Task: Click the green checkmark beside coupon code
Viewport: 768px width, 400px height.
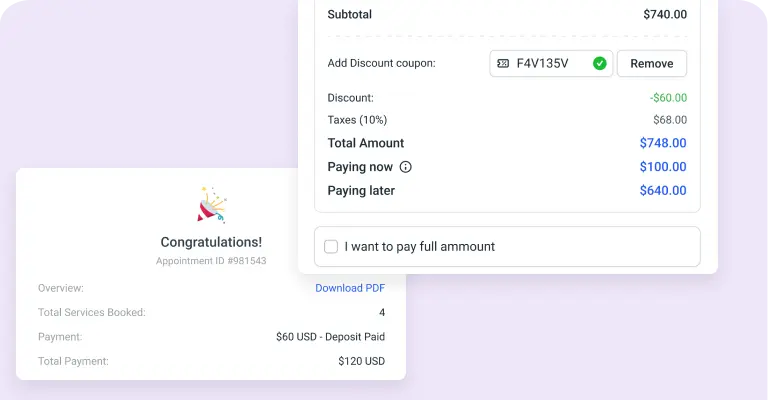Action: click(600, 63)
